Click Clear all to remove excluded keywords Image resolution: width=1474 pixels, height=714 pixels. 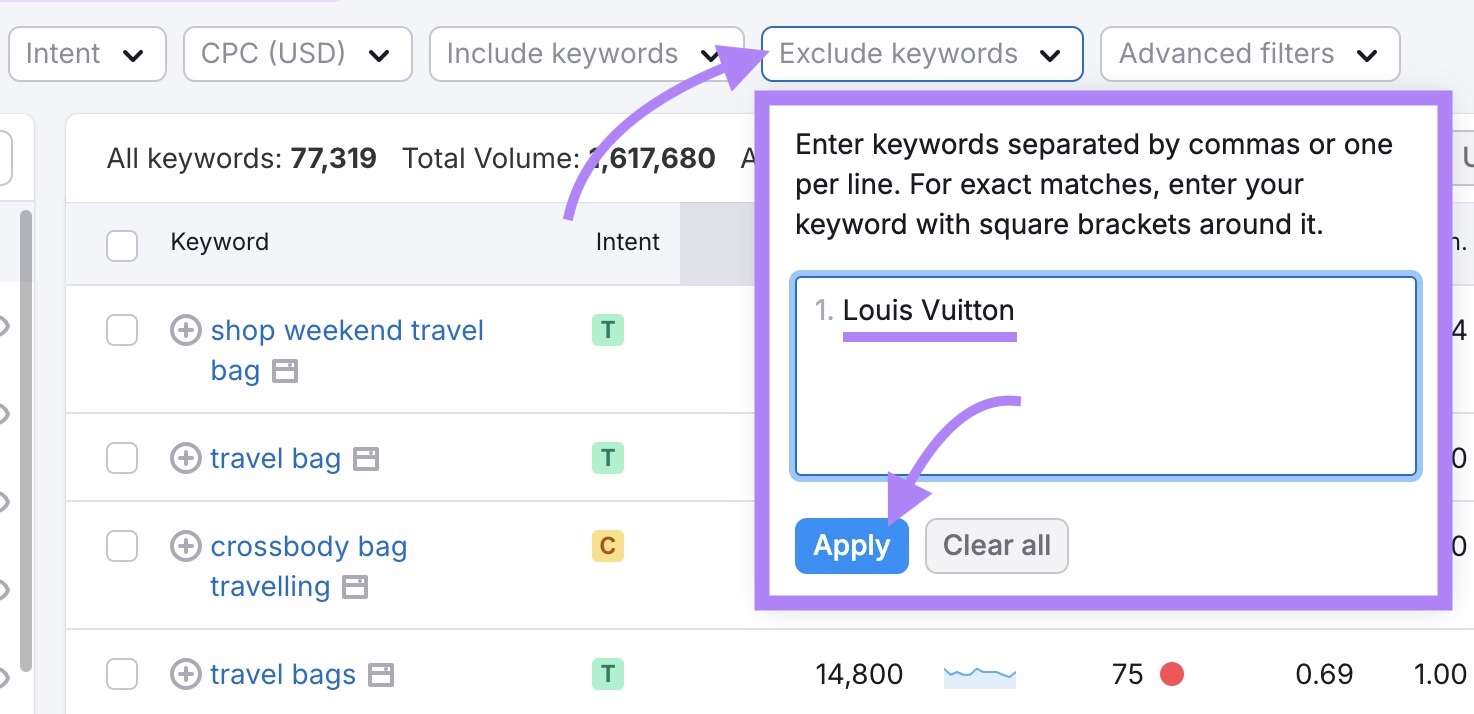[x=996, y=546]
